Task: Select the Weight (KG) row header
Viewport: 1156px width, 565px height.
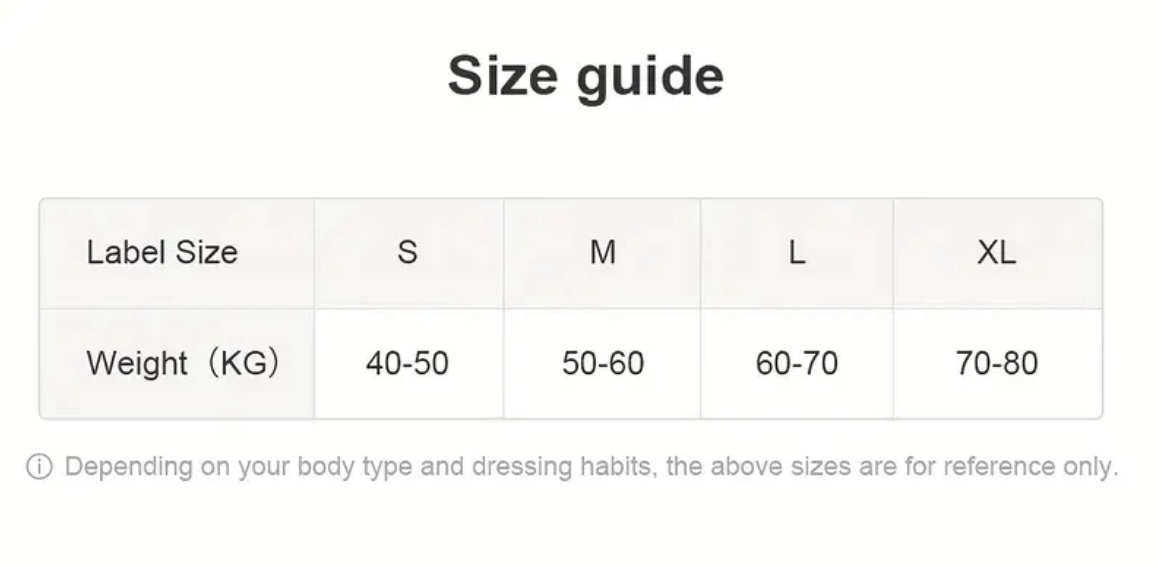Action: [182, 363]
